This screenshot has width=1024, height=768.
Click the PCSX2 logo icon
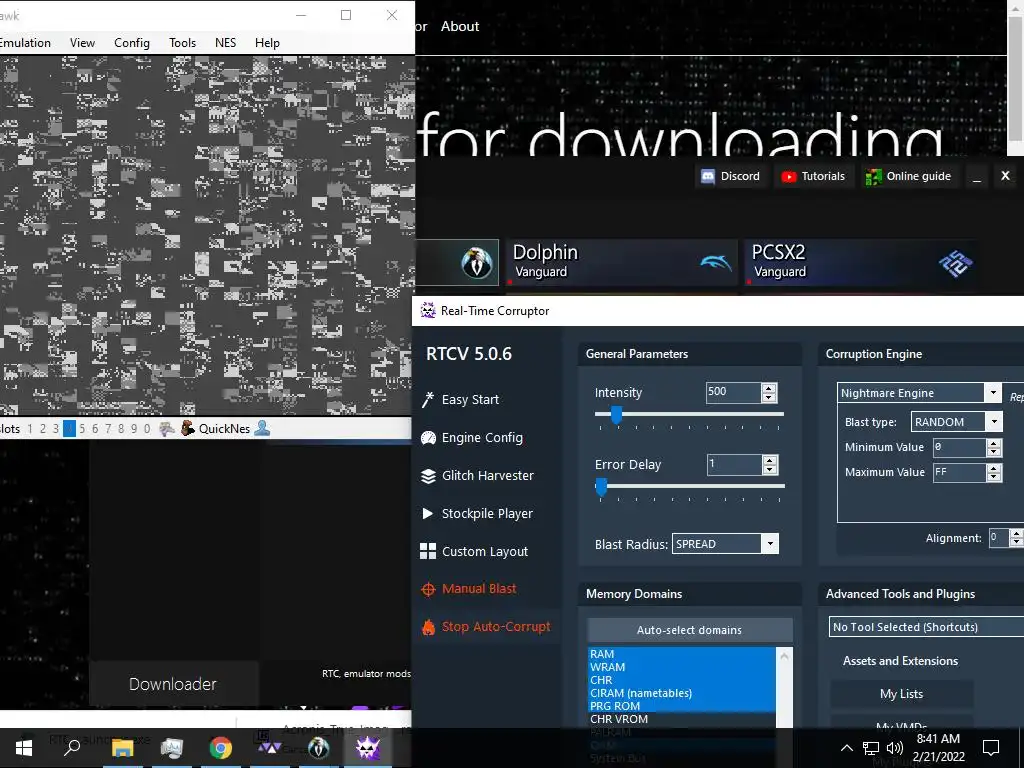tap(955, 263)
